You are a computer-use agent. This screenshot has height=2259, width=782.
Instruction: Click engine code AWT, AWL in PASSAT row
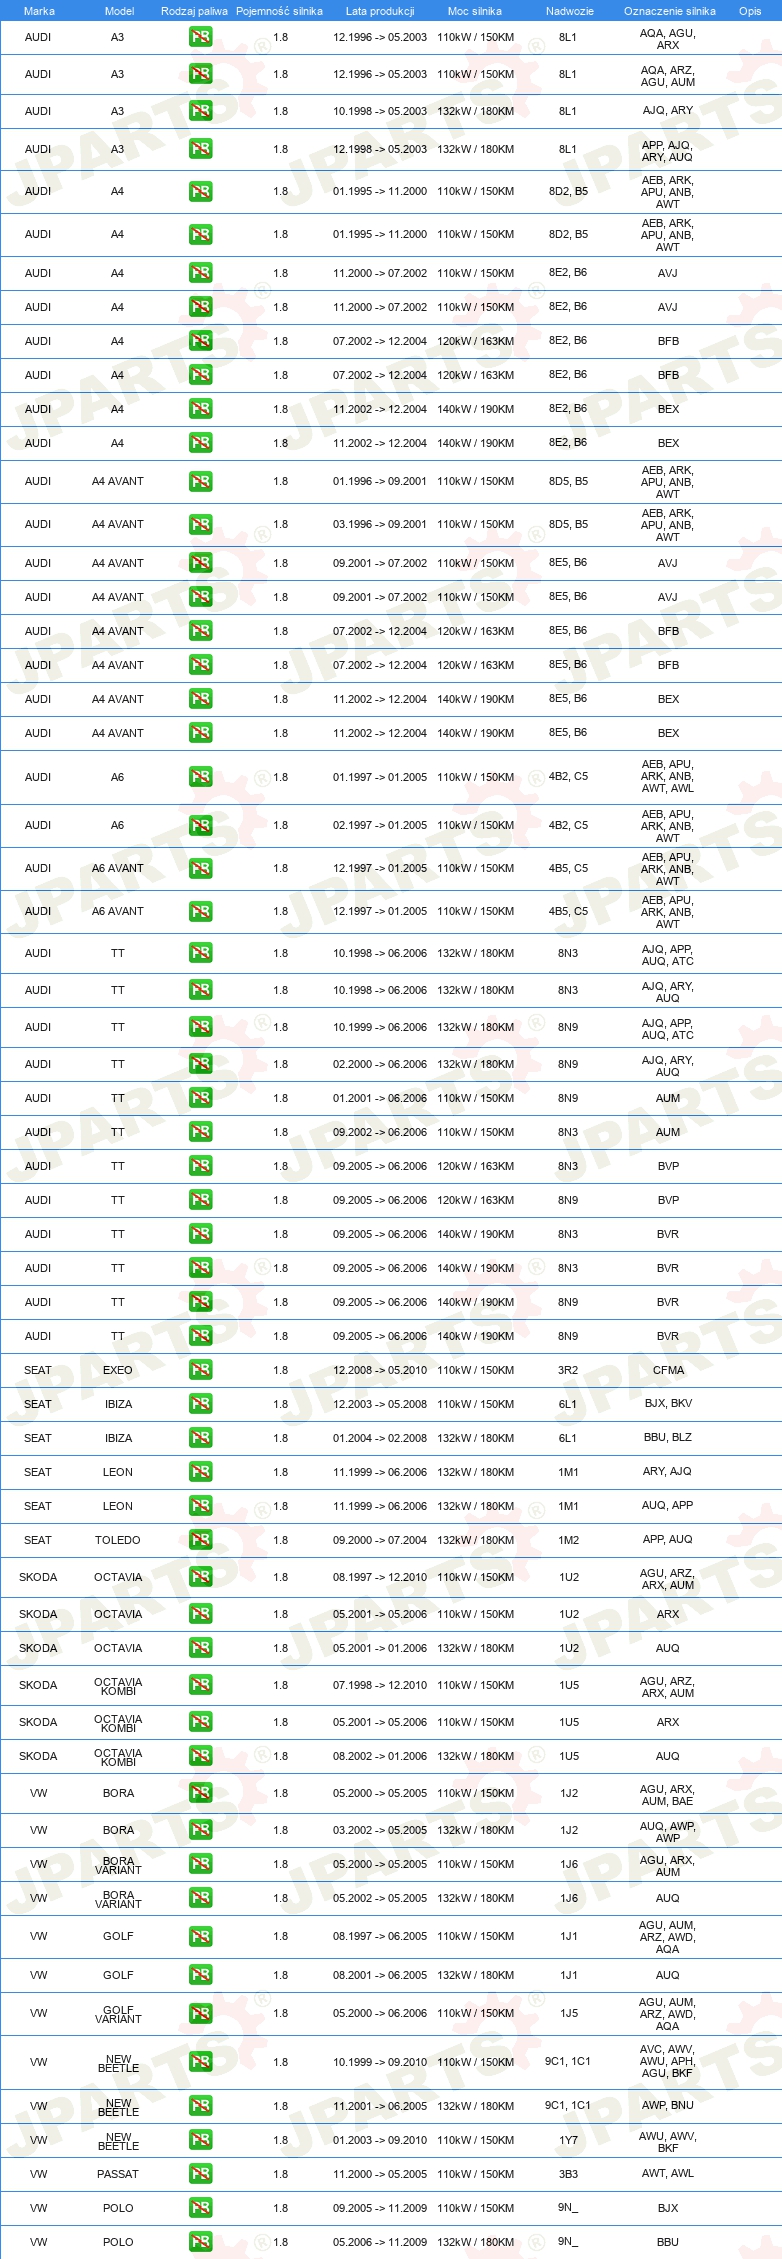tap(668, 2174)
